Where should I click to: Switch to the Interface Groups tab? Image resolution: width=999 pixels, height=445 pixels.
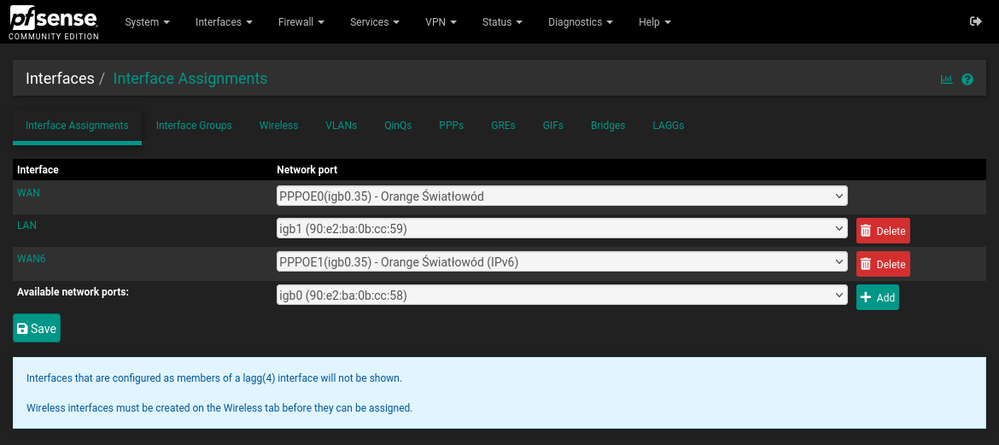pyautogui.click(x=194, y=125)
